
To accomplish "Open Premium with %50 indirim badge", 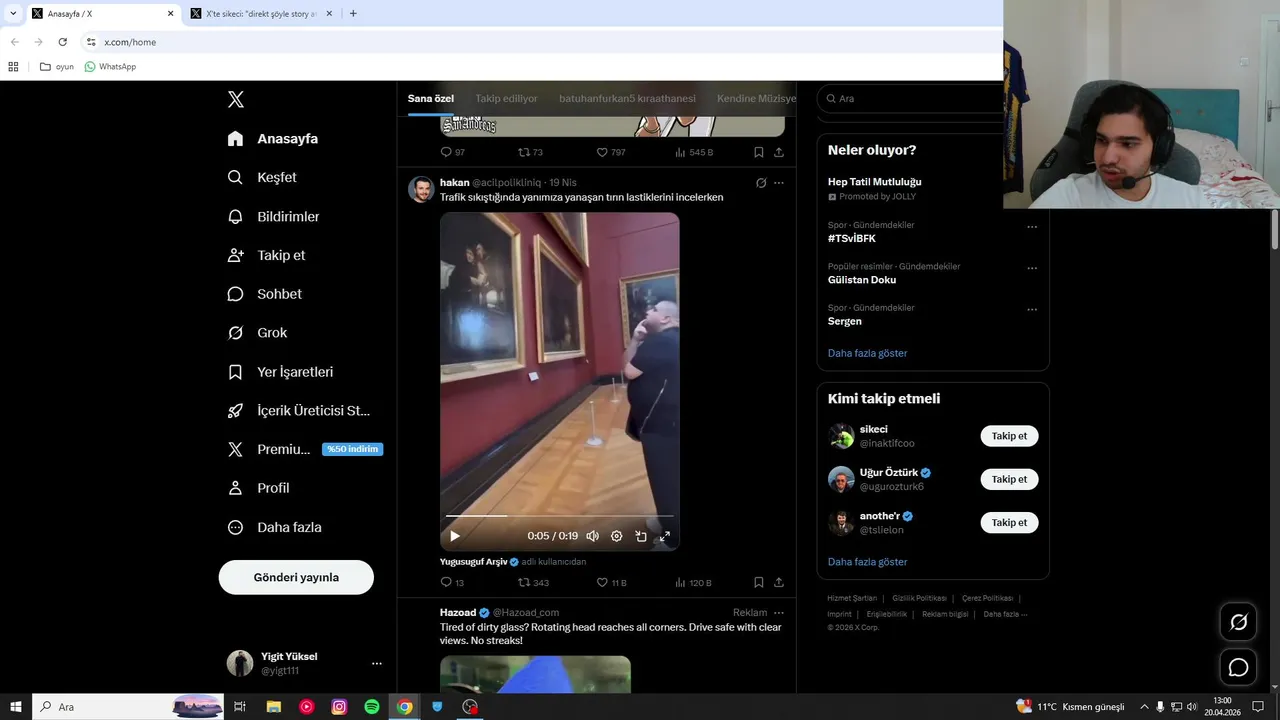I will [304, 449].
